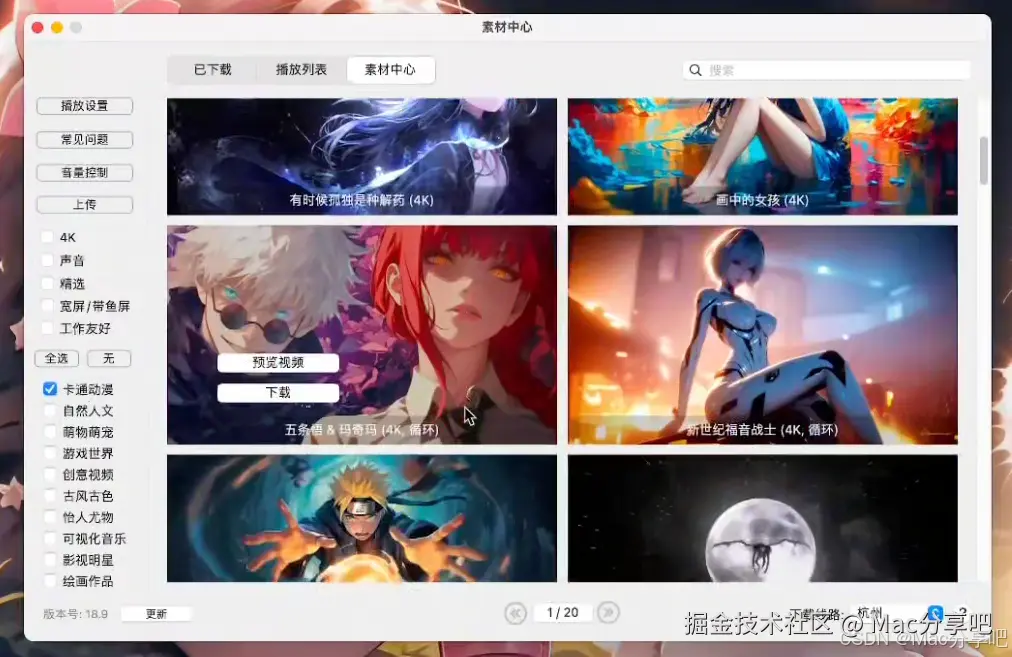This screenshot has width=1012, height=657.
Task: Click the previous page arrow icon
Action: [x=516, y=613]
